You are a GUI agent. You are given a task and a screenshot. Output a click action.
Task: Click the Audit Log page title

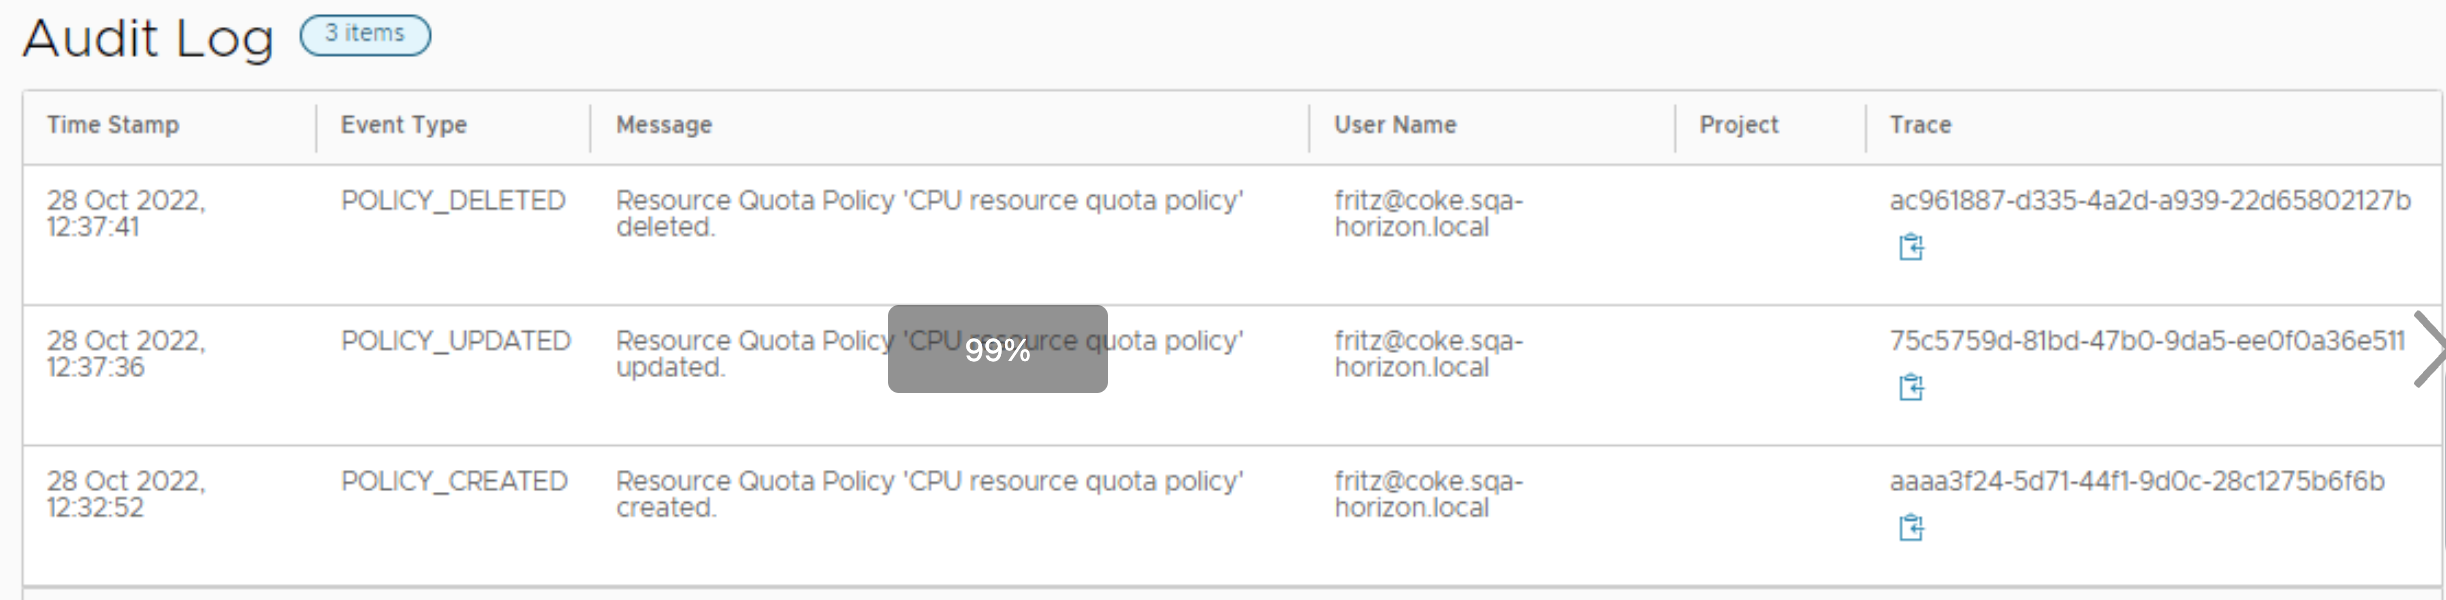148,39
